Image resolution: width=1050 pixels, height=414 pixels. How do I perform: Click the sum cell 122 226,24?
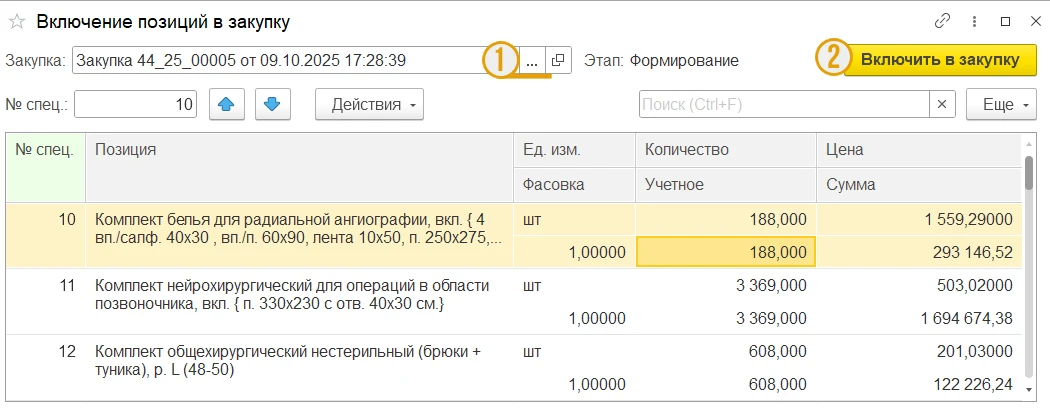coord(920,385)
